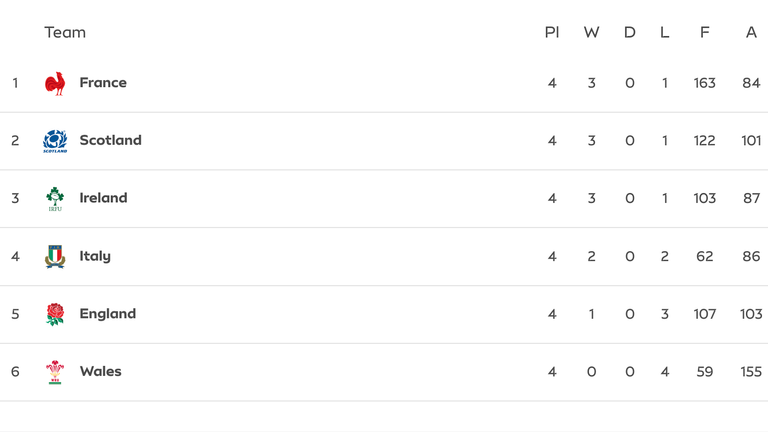Open the Scotland team link

[110, 140]
